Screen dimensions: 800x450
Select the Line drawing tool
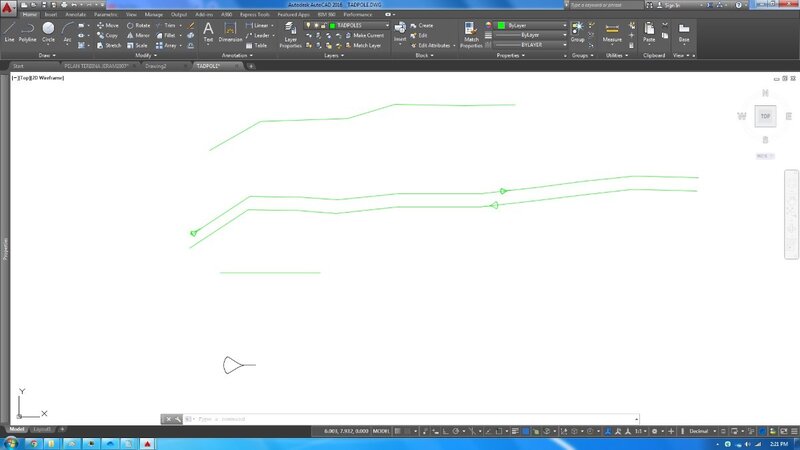[9, 32]
